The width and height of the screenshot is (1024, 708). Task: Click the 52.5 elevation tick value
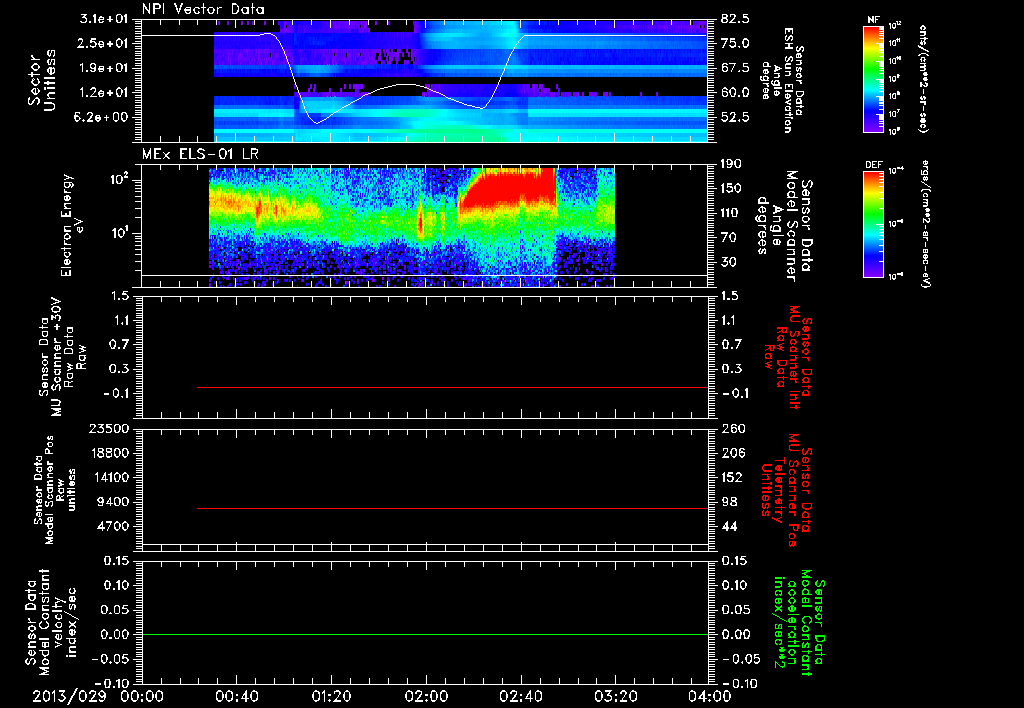tap(735, 118)
